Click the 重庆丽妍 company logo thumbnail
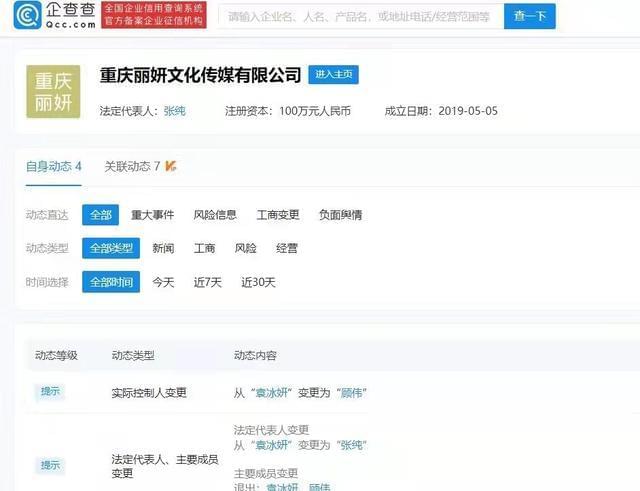The width and height of the screenshot is (640, 491). click(x=54, y=92)
